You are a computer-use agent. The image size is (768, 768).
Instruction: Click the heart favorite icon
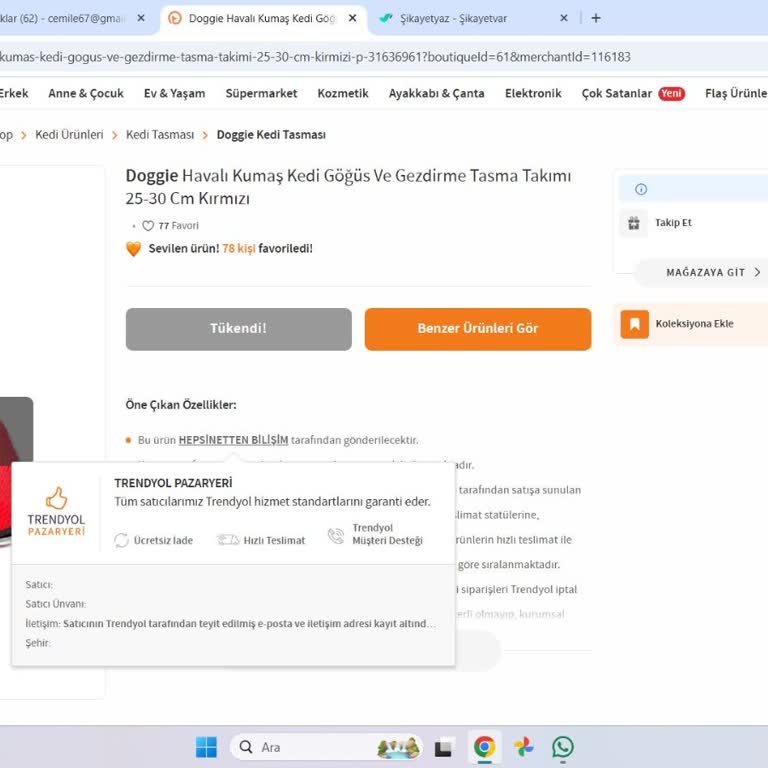[148, 226]
